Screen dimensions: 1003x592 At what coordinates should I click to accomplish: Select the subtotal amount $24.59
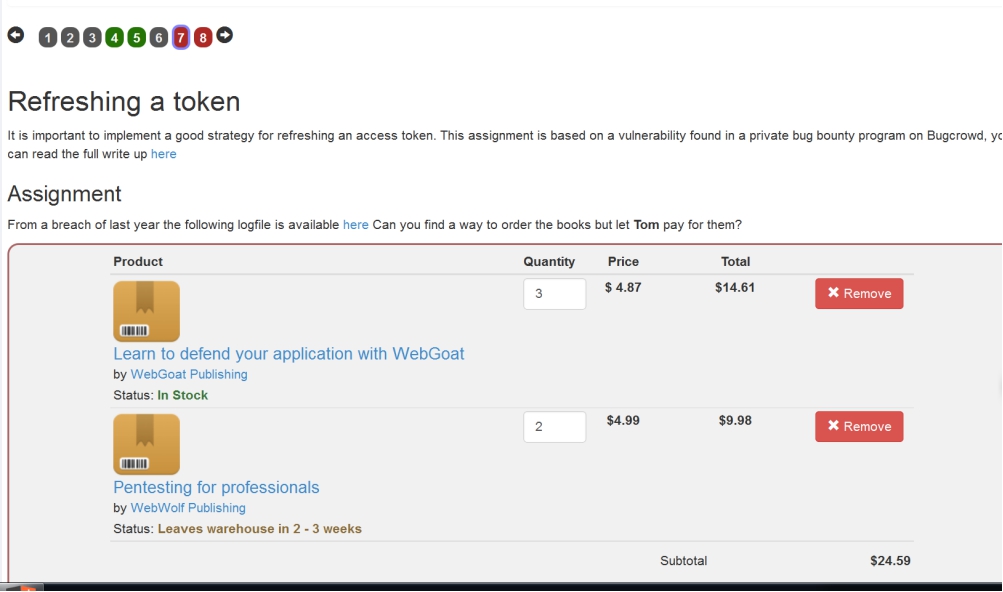click(x=890, y=561)
